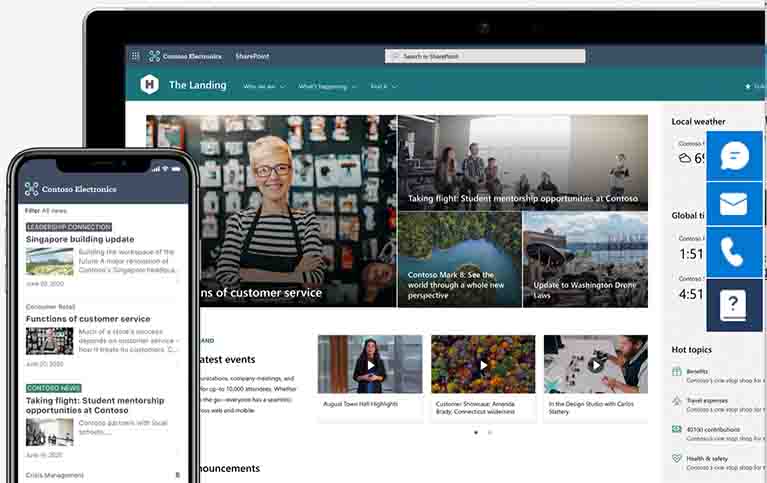Image resolution: width=767 pixels, height=483 pixels.
Task: Play the August Town Hall Highlights video
Action: (370, 365)
